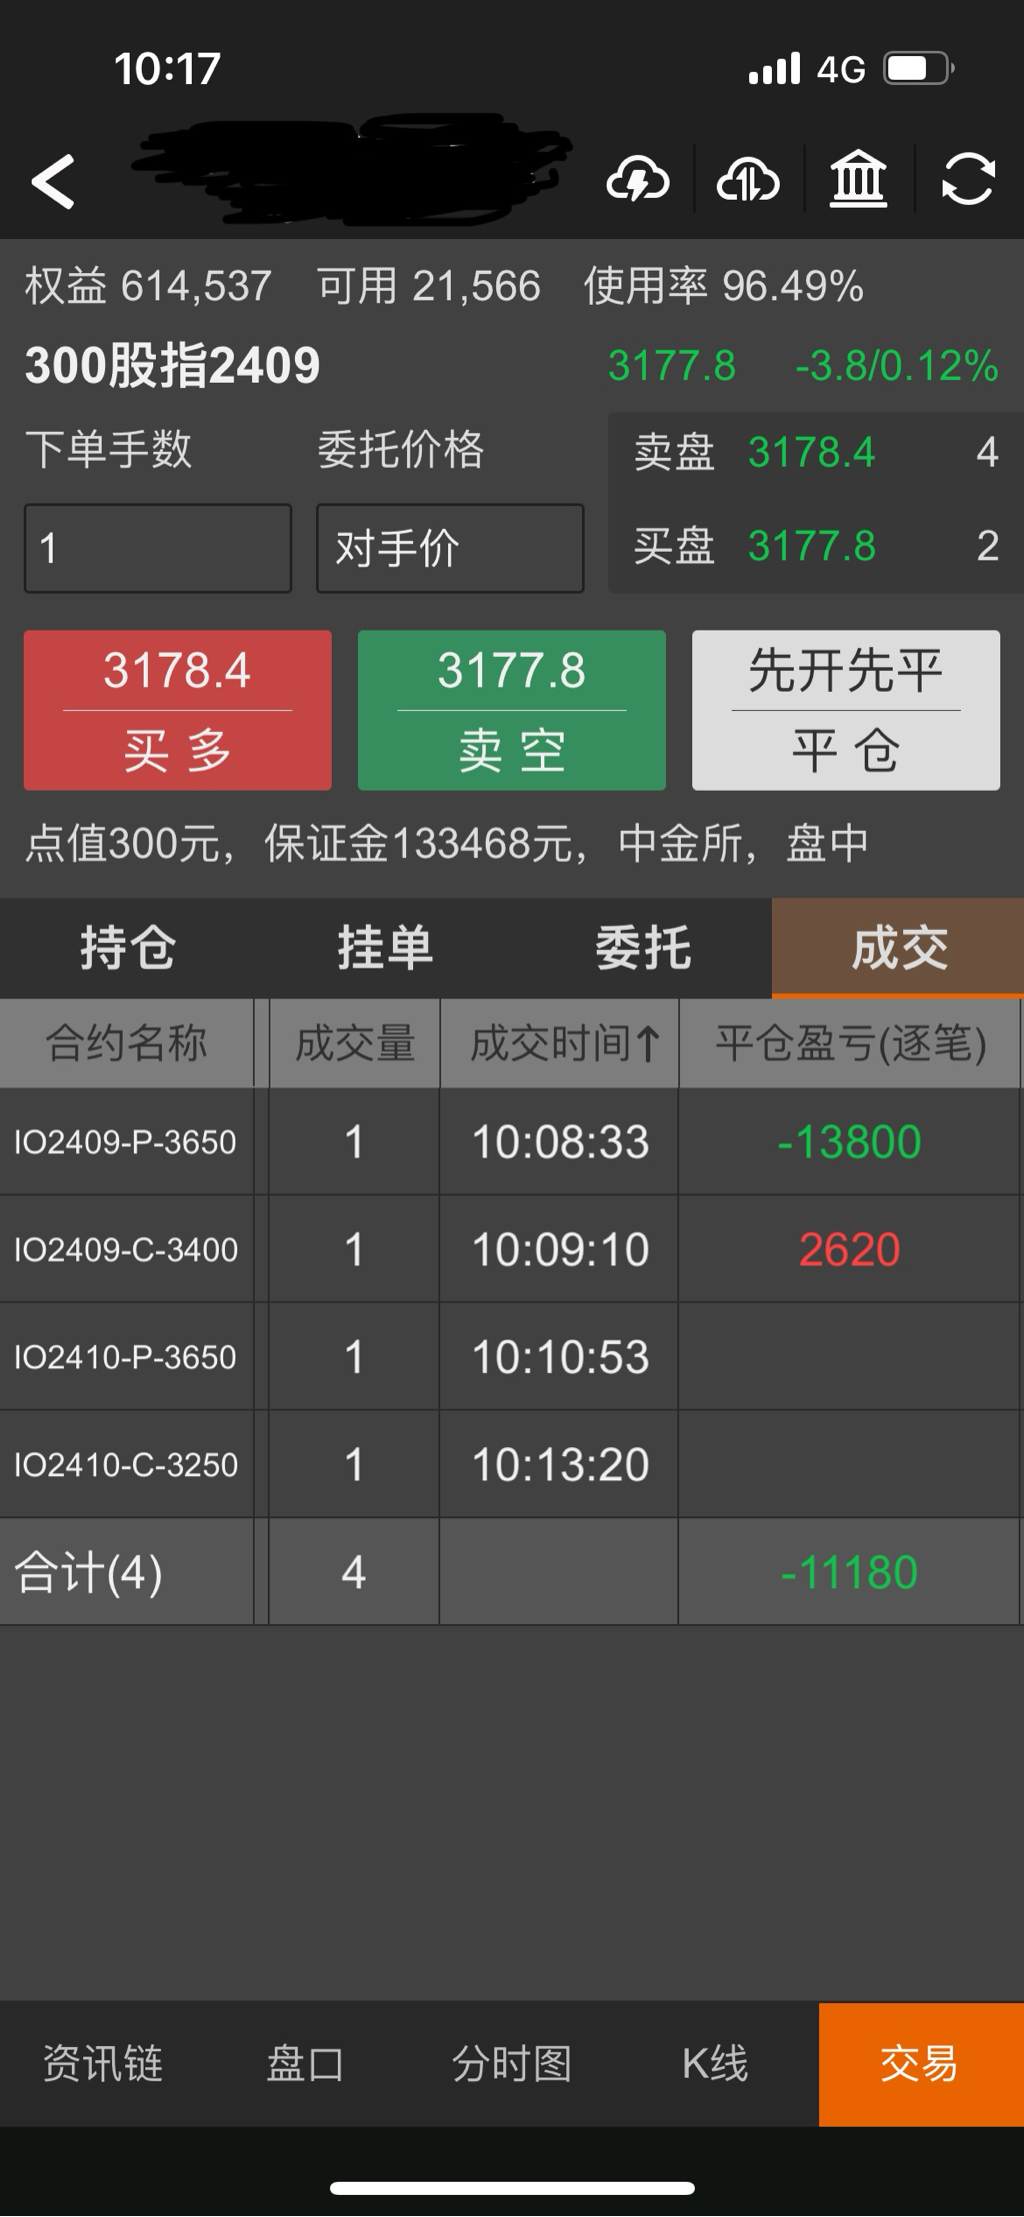Screen dimensions: 1024x2217
Task: Tap the 2620 profit/loss cell
Action: point(849,1249)
